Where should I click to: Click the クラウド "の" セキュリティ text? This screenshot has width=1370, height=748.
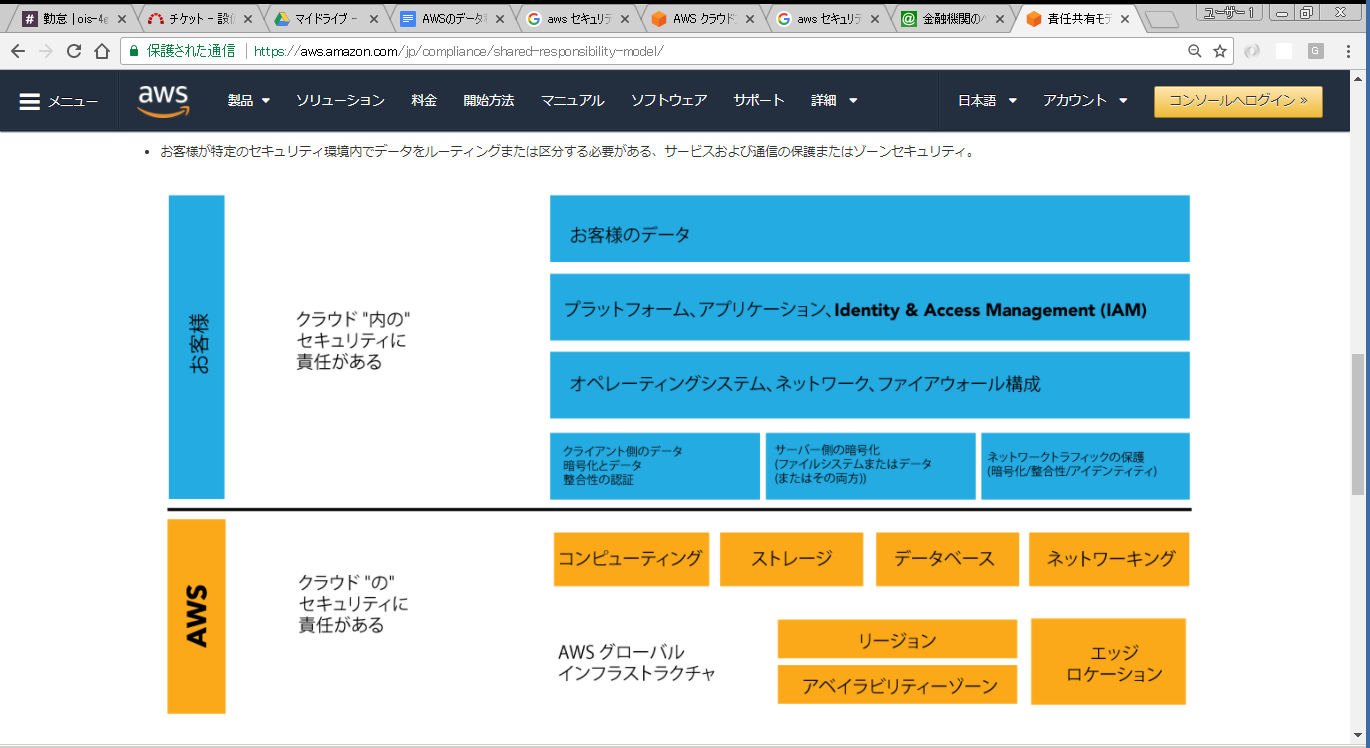(353, 603)
